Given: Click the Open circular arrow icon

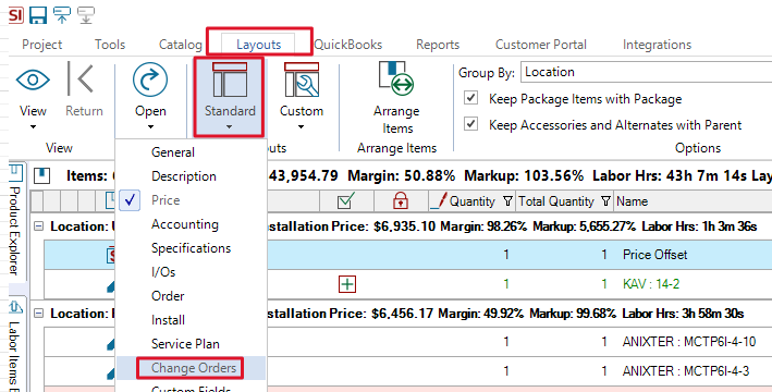Looking at the screenshot, I should (x=150, y=79).
